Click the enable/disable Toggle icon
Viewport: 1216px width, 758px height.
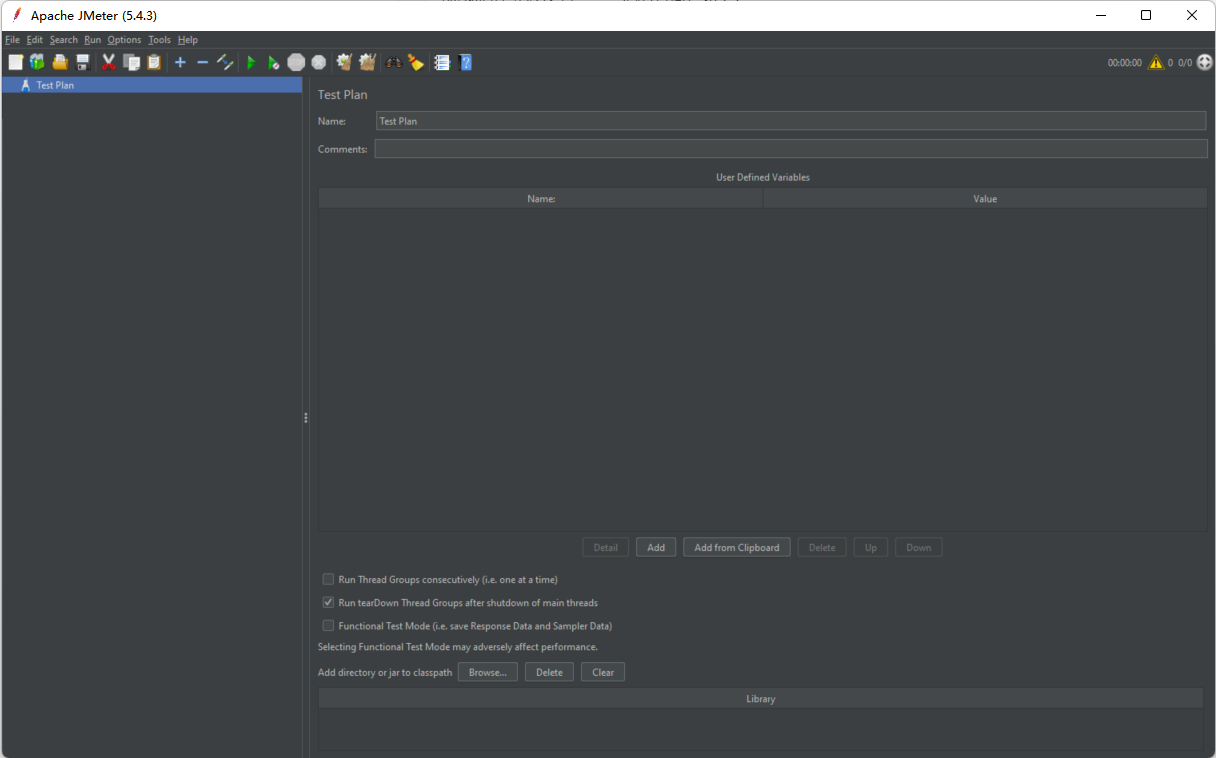coord(225,62)
